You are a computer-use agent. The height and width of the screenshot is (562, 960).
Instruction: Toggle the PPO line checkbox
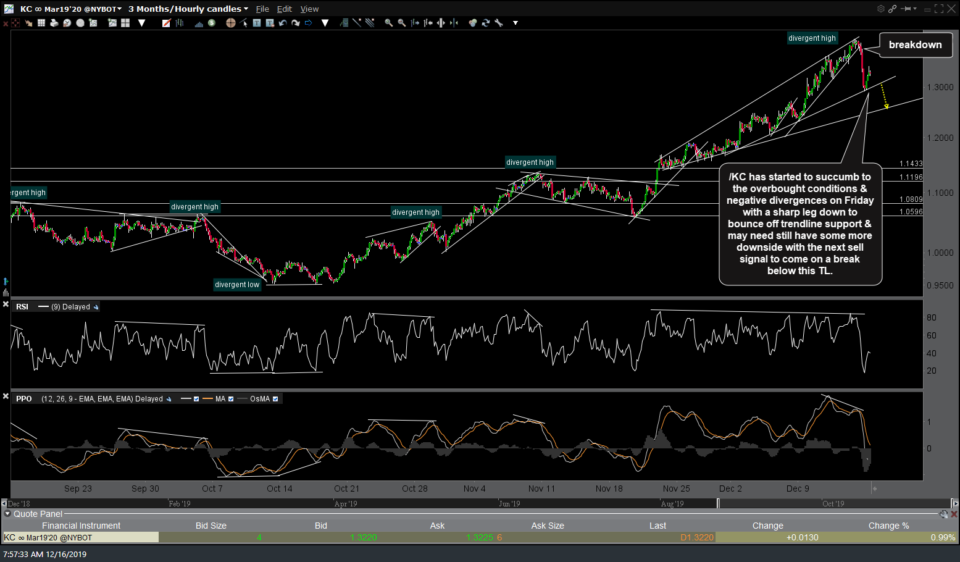[x=194, y=398]
